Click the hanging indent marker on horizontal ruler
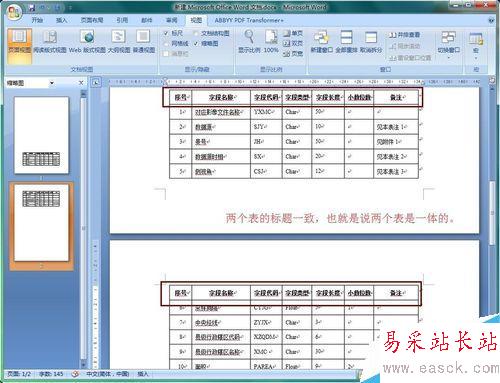The image size is (500, 383). tap(165, 83)
